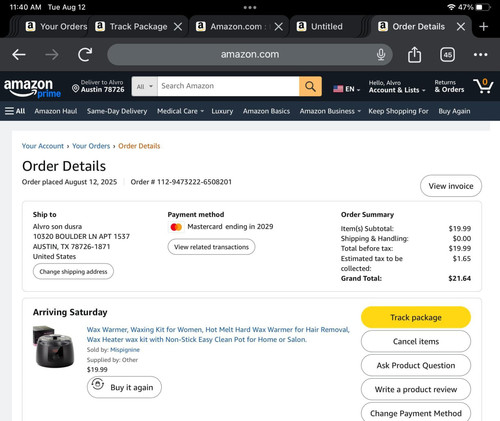Open the tab overview showing 45 tabs
This screenshot has height=421, width=500.
pyautogui.click(x=447, y=55)
